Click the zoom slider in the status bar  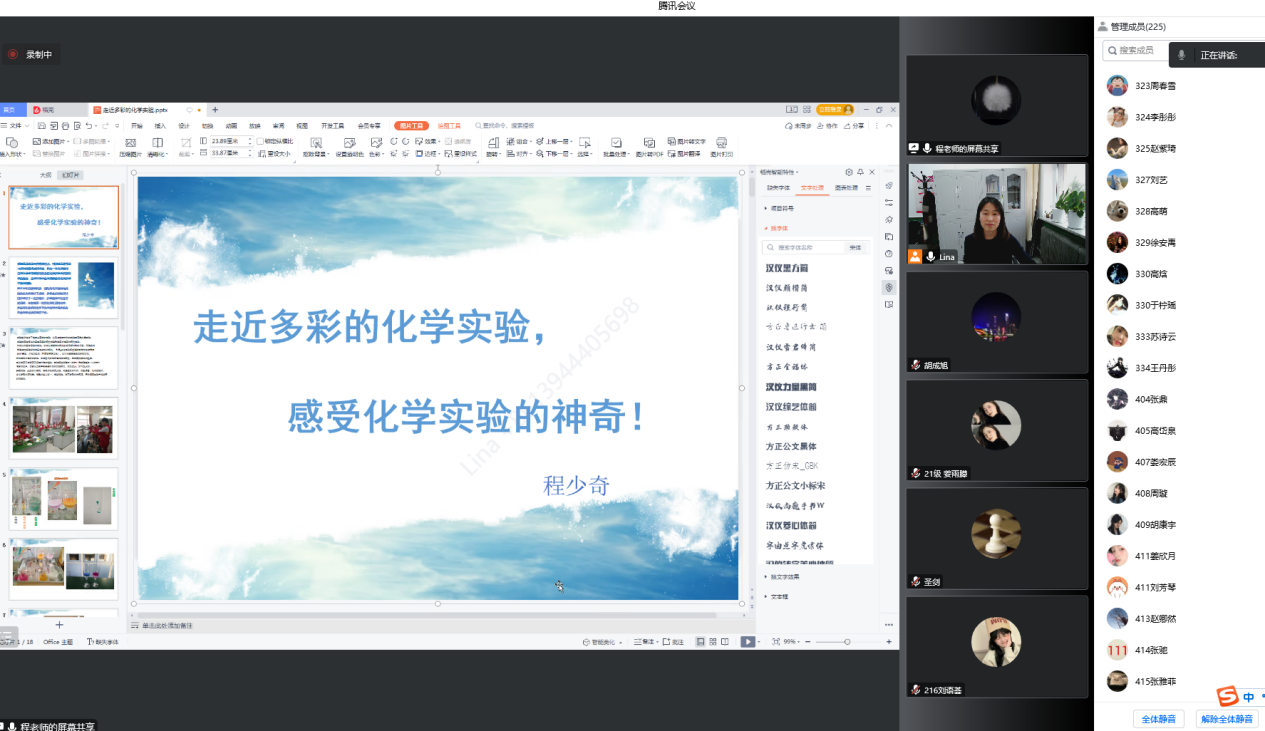pos(847,641)
